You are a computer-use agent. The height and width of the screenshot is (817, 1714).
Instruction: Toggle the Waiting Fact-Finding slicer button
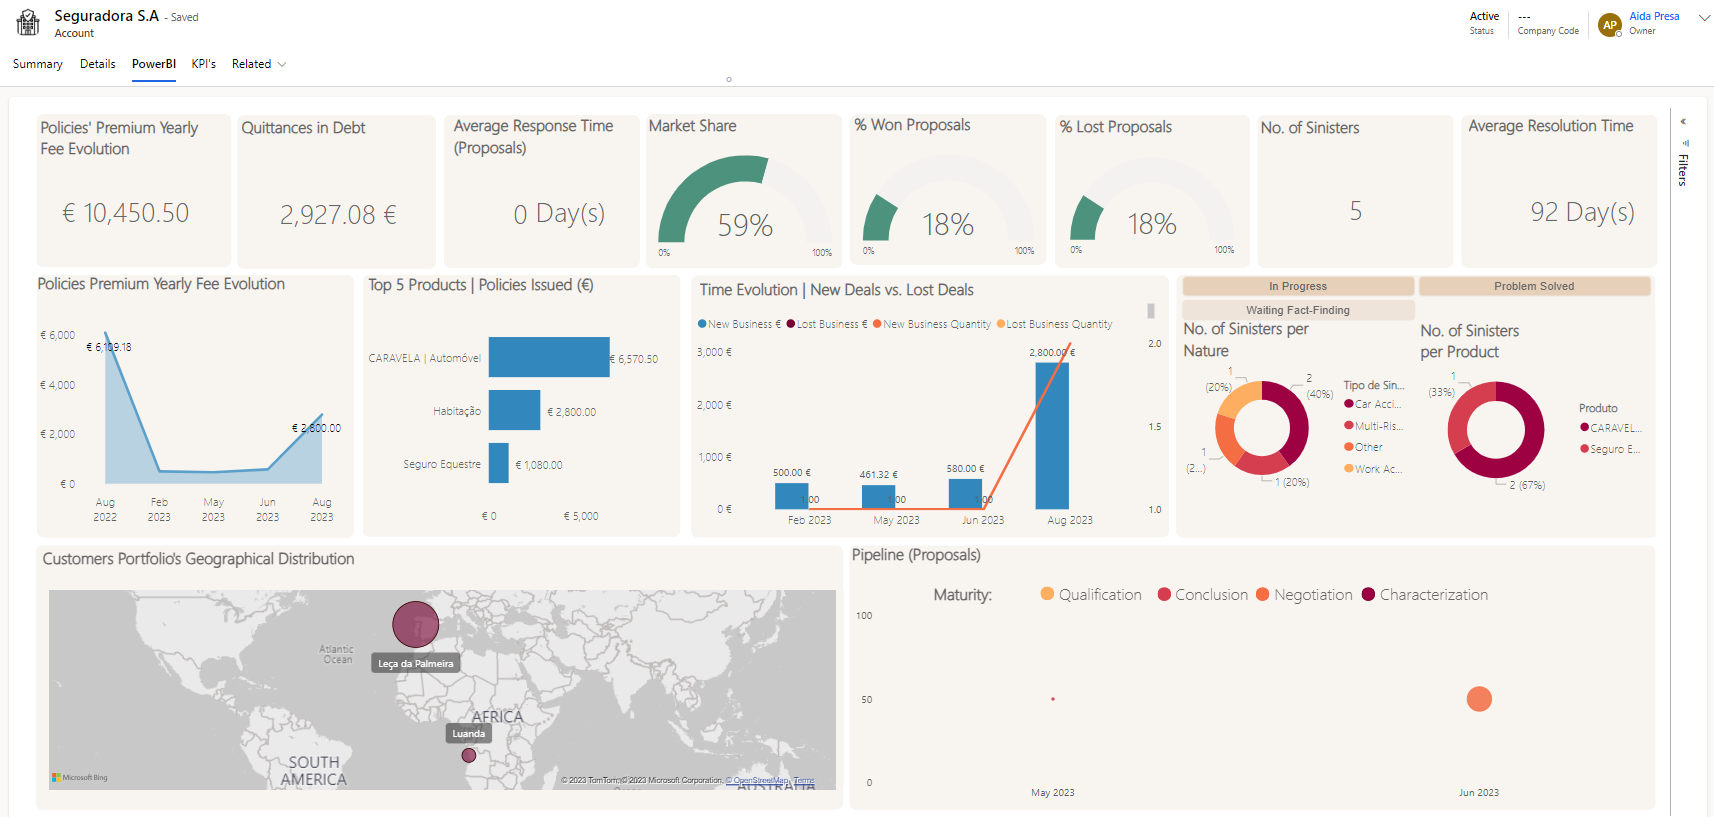tap(1297, 310)
